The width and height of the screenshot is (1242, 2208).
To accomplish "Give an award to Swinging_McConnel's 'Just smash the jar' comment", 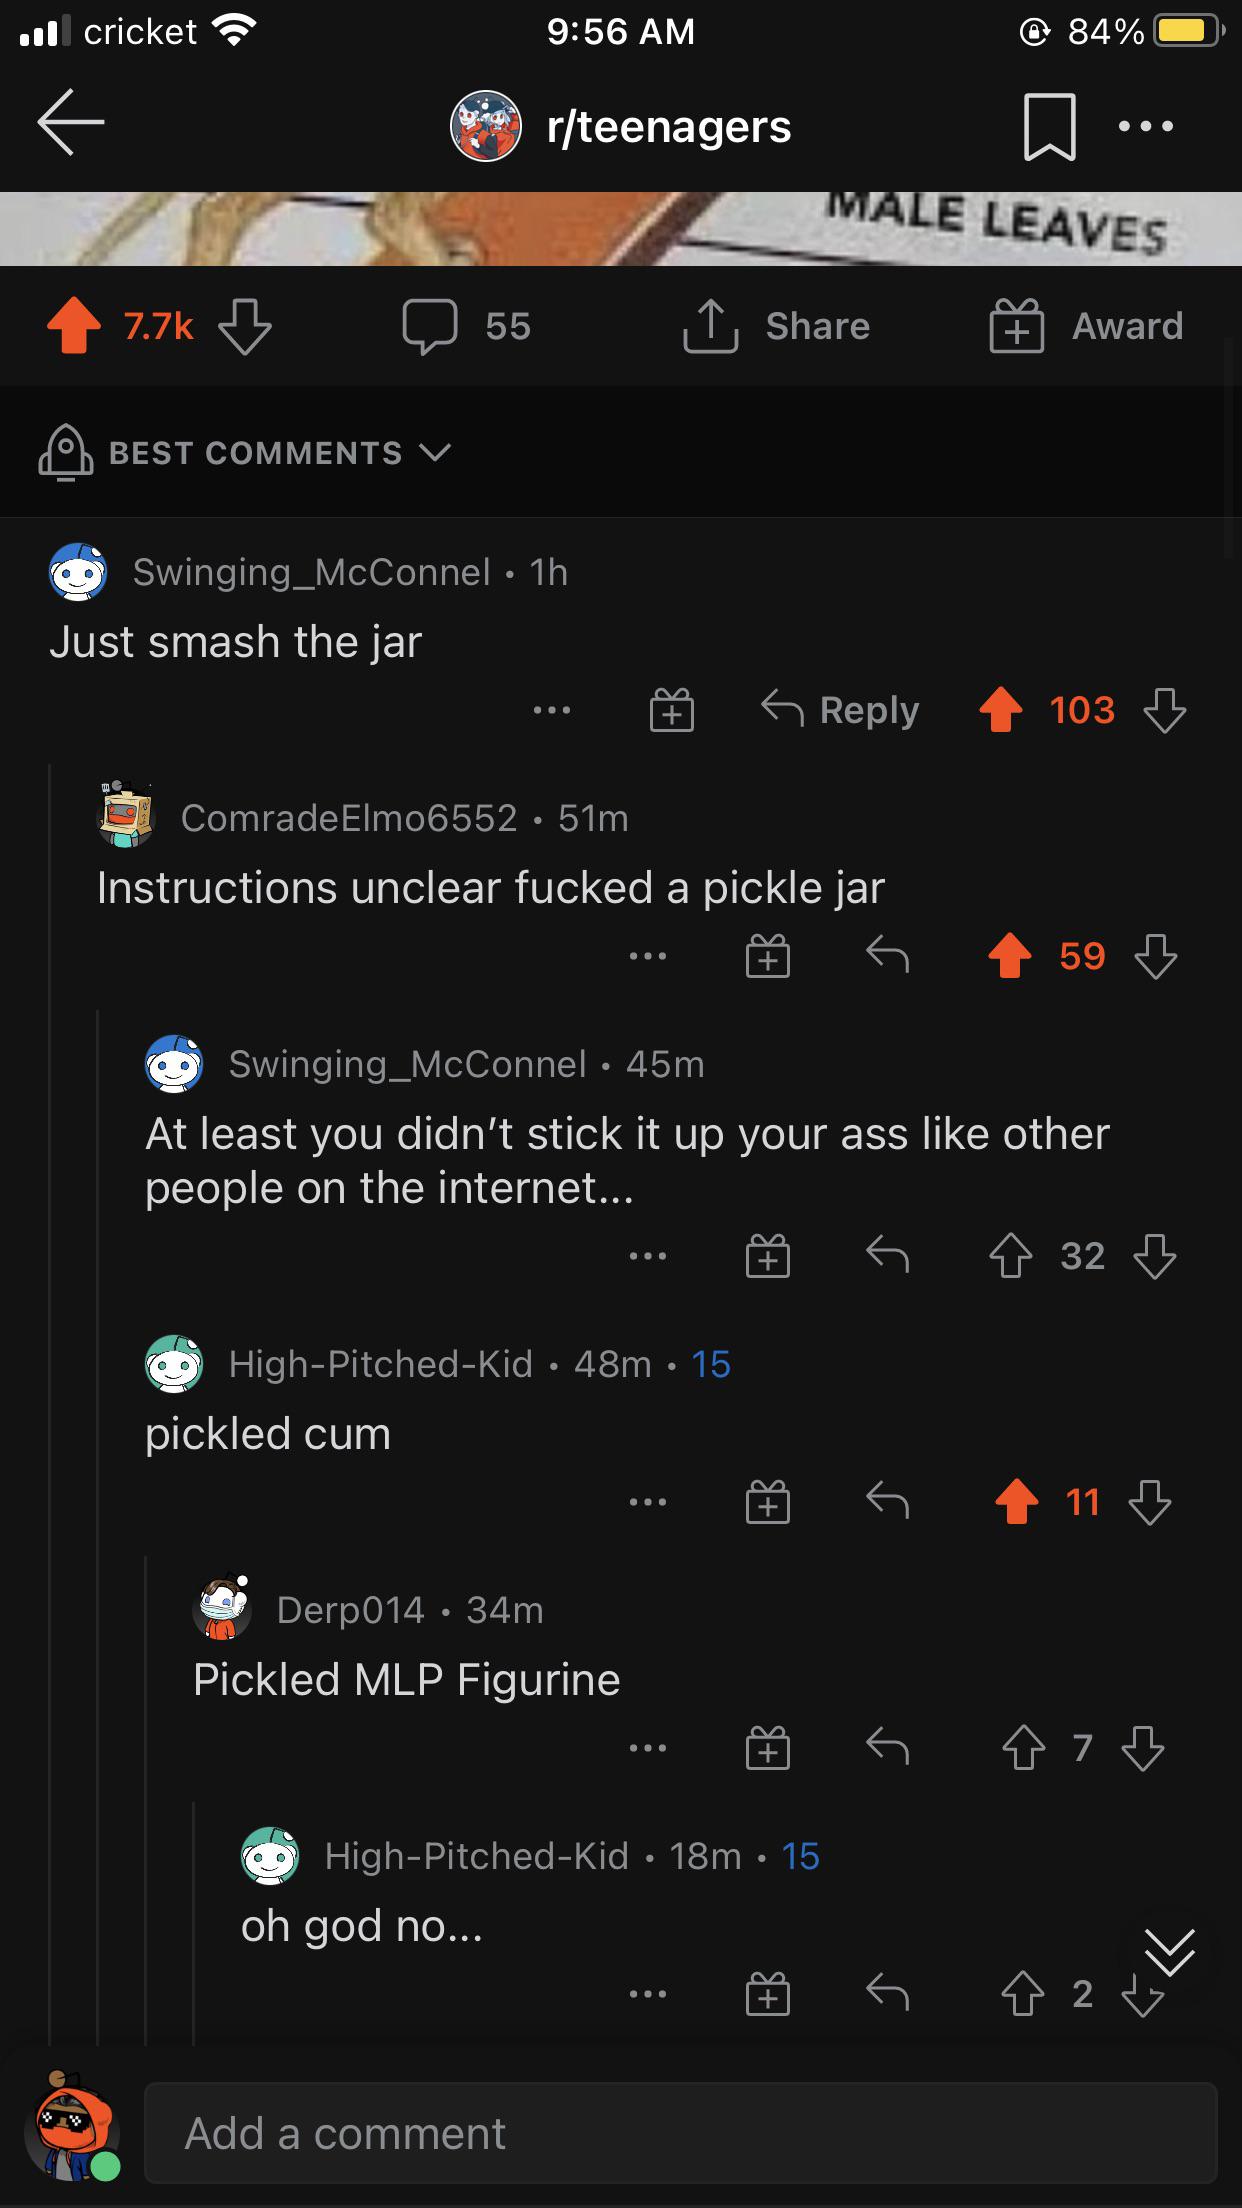I will coord(672,710).
